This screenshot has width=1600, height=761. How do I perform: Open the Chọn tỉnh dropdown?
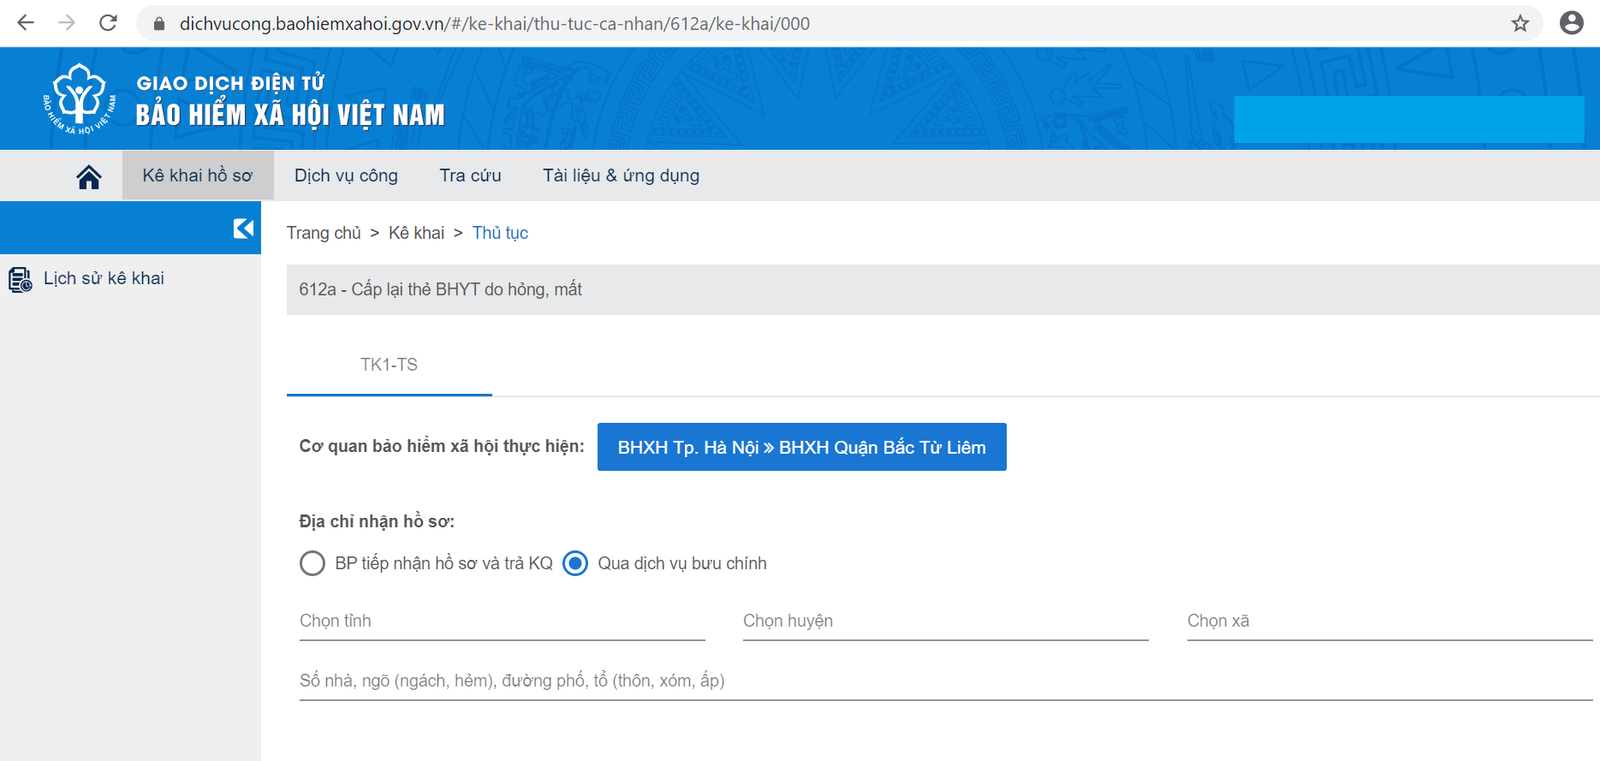tap(502, 621)
